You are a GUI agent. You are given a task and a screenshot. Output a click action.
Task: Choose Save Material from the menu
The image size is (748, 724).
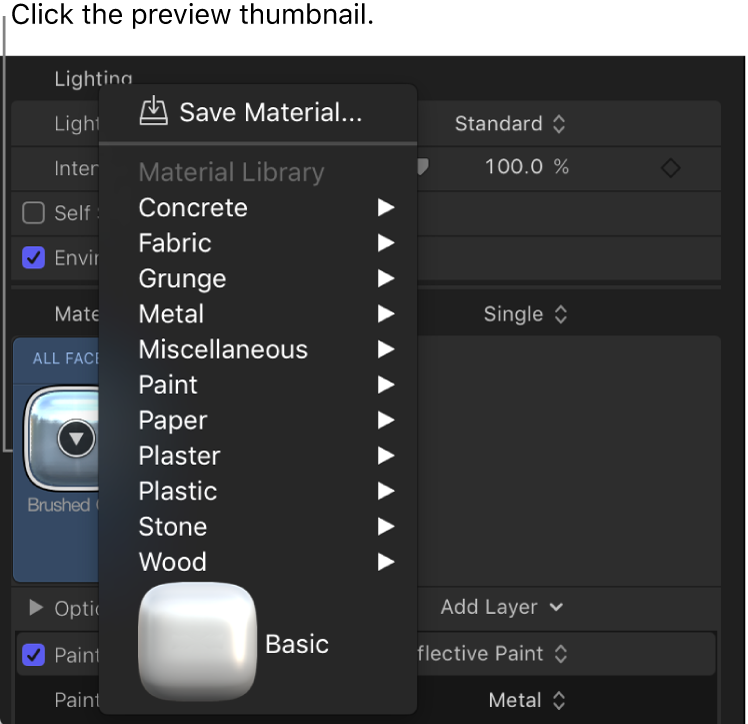(270, 112)
